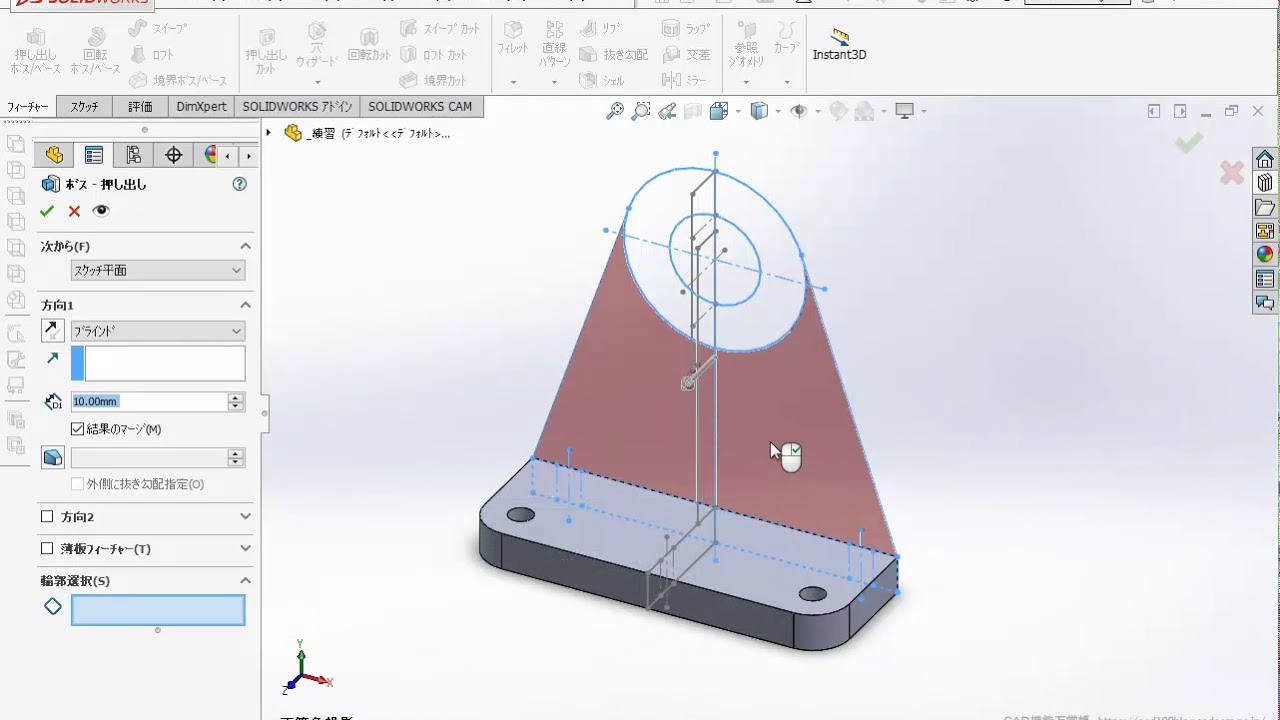
Task: Toggle detailed preview eye icon
Action: point(101,211)
